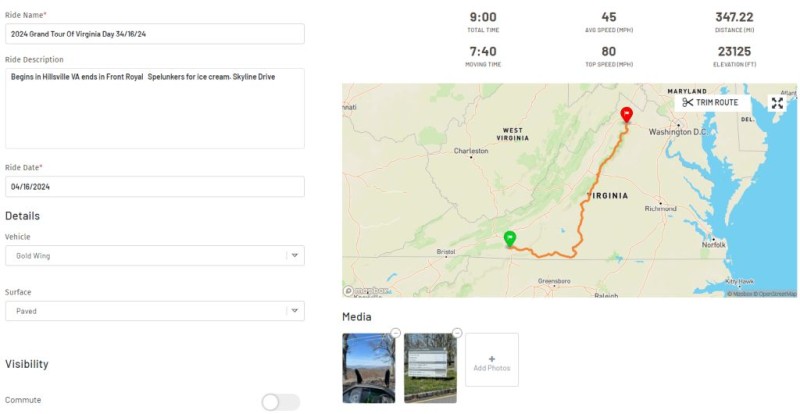
Task: Expand the Vehicle dropdown
Action: 294,256
